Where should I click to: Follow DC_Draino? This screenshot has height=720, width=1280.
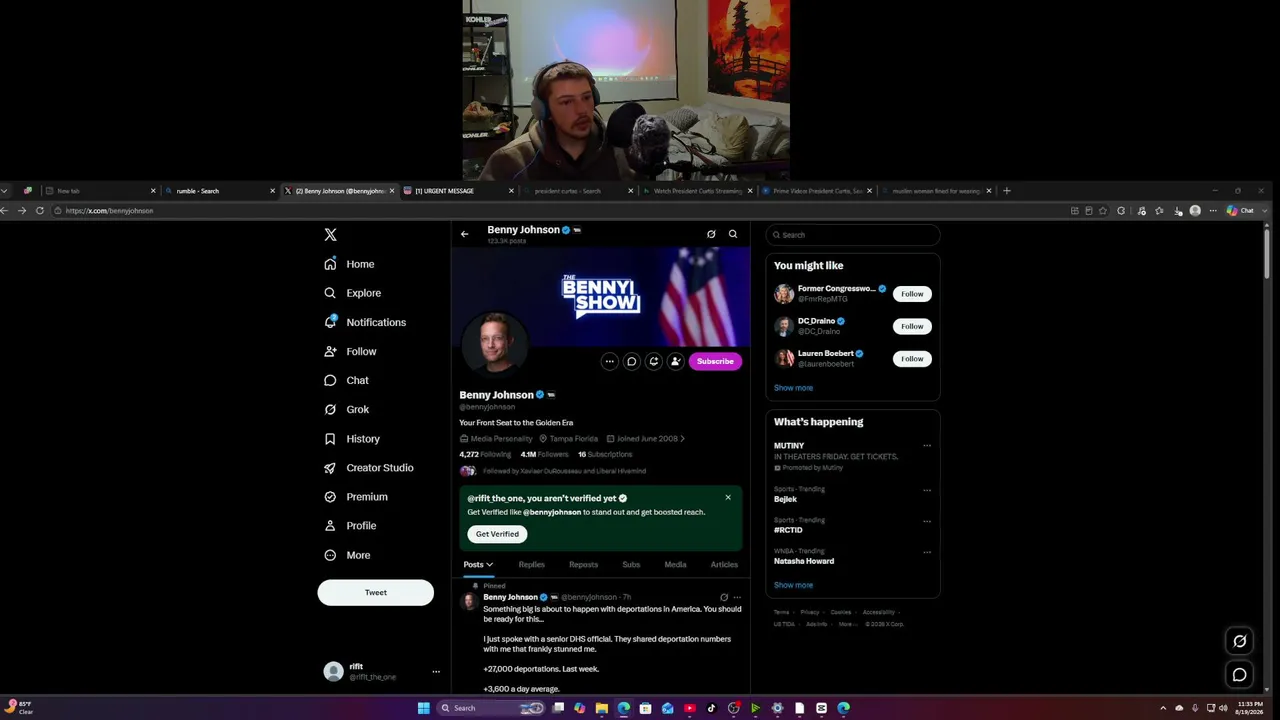[x=912, y=326]
